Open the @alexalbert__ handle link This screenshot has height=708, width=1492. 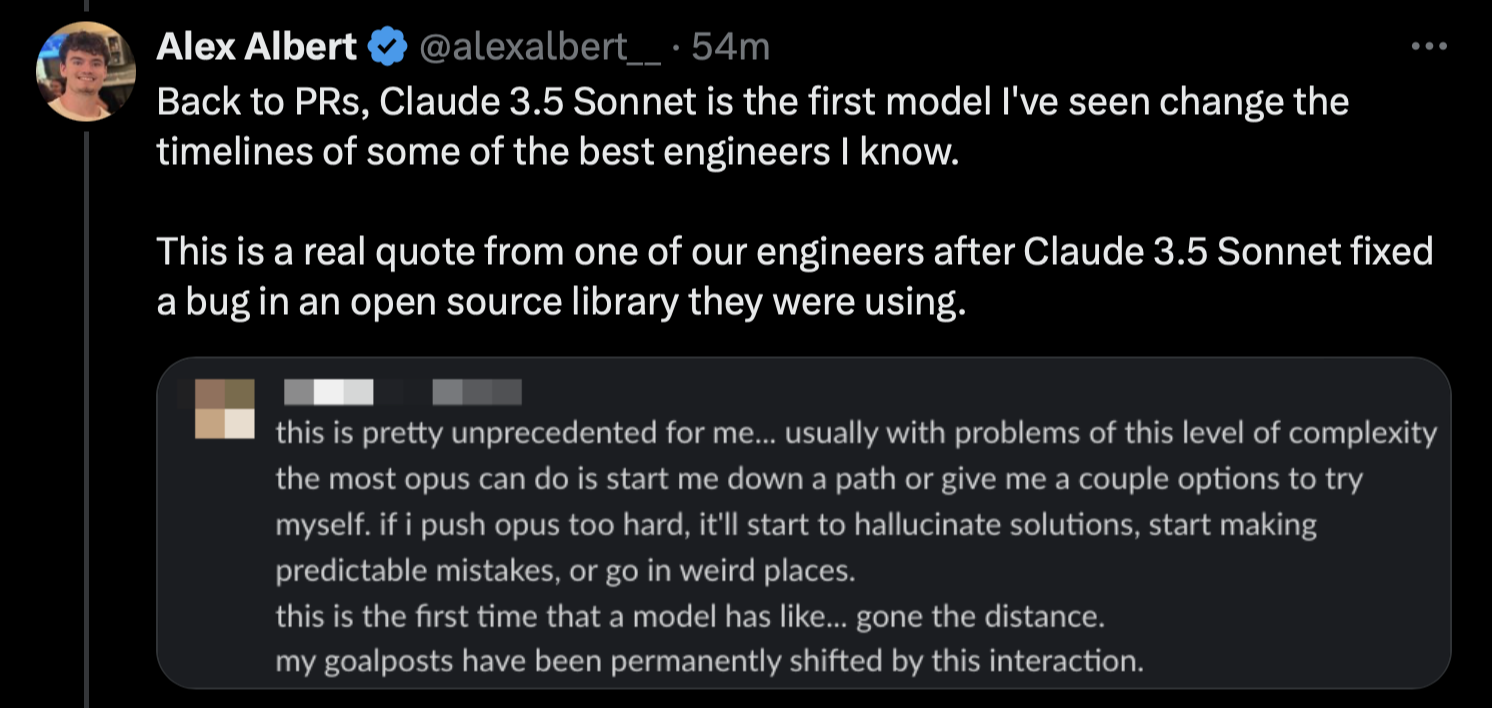[537, 47]
